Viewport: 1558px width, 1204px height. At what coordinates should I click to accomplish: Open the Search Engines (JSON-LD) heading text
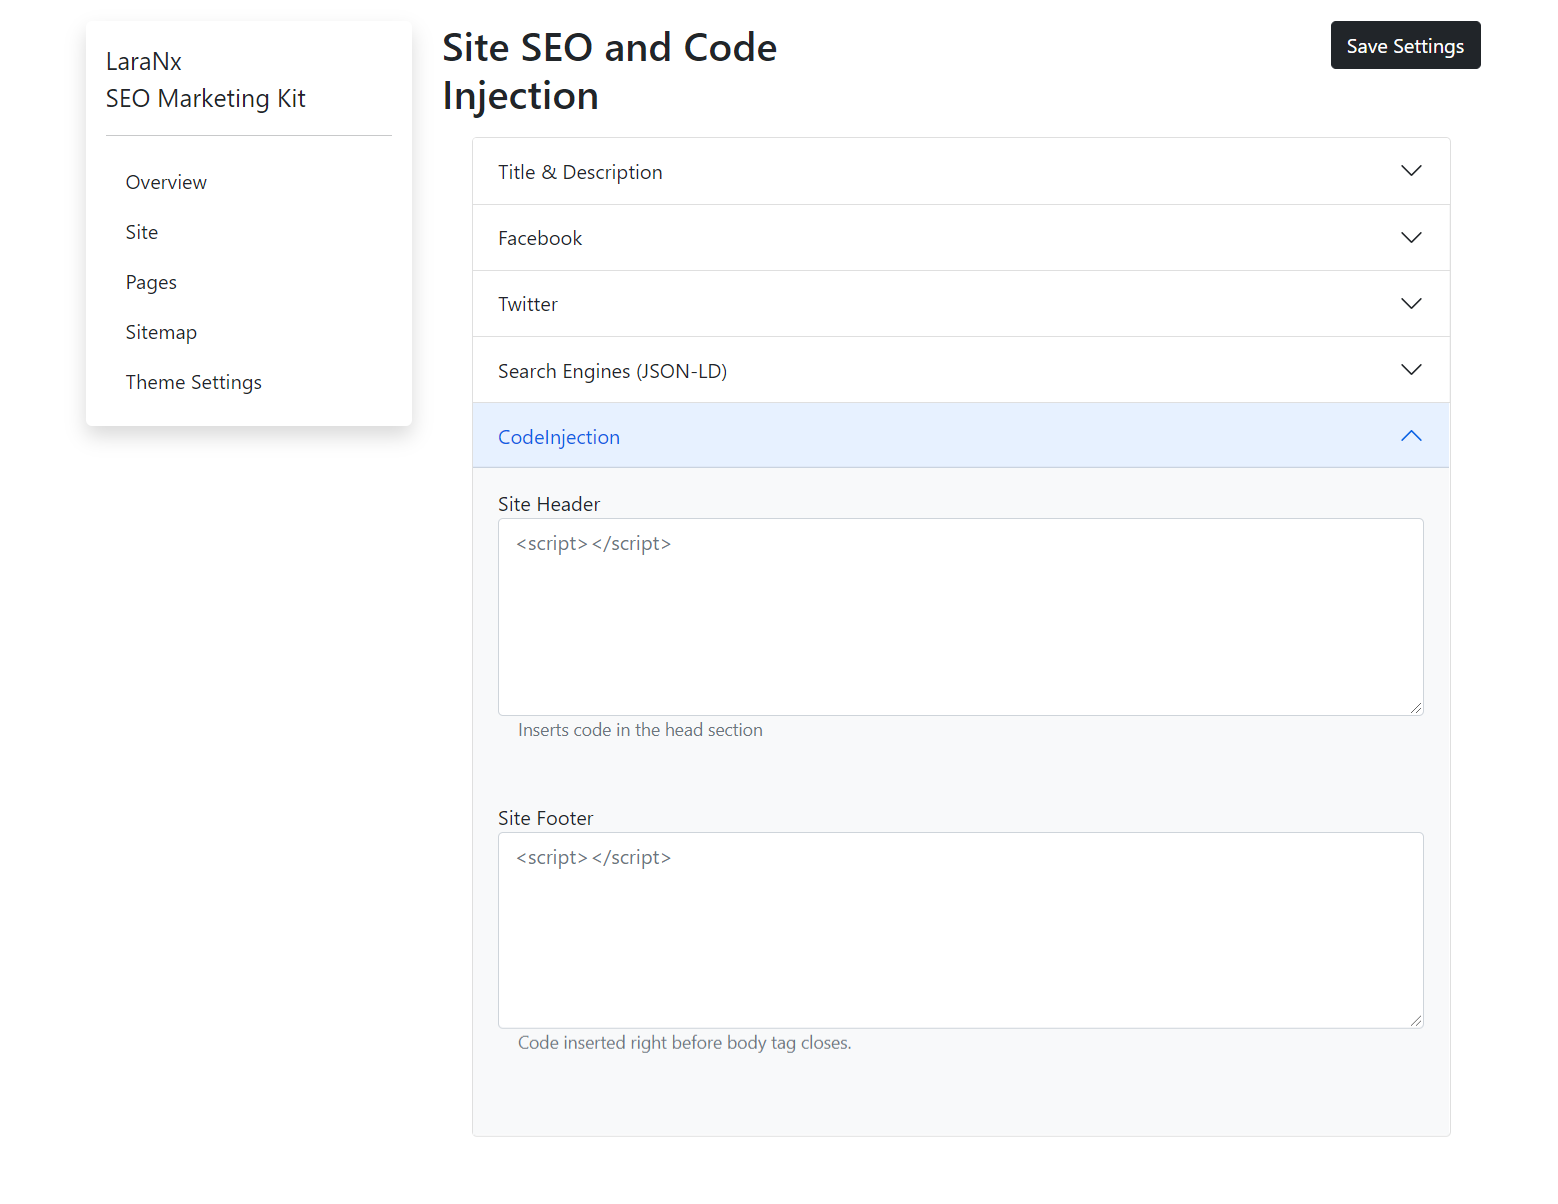[x=612, y=371]
